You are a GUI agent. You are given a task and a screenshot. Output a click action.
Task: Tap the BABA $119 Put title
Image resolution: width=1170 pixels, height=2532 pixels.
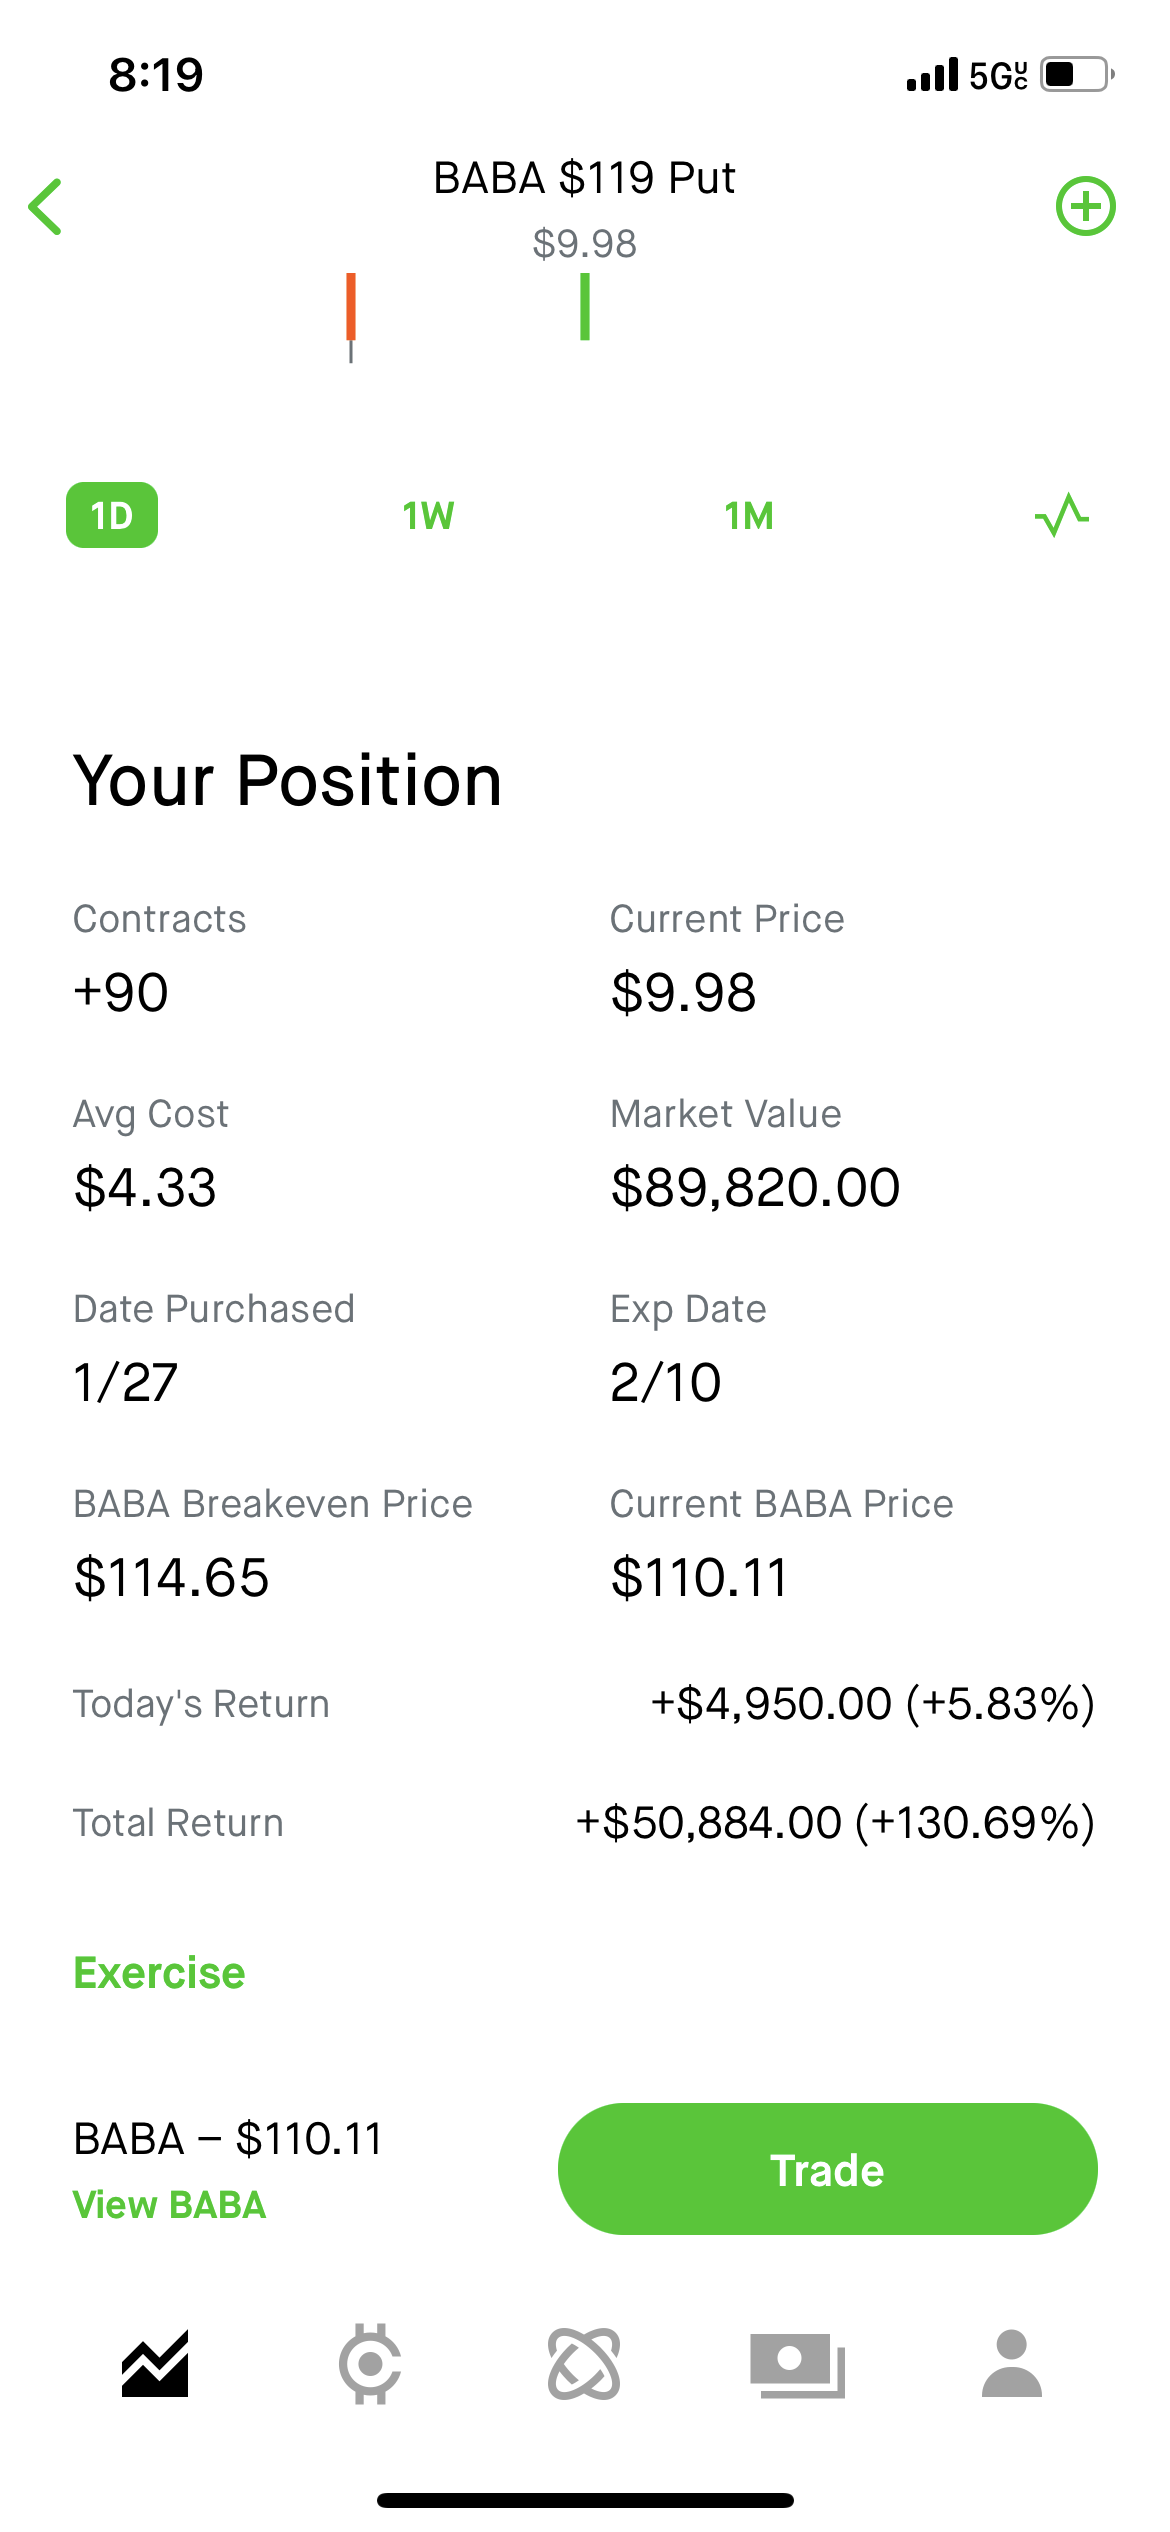[x=584, y=178]
